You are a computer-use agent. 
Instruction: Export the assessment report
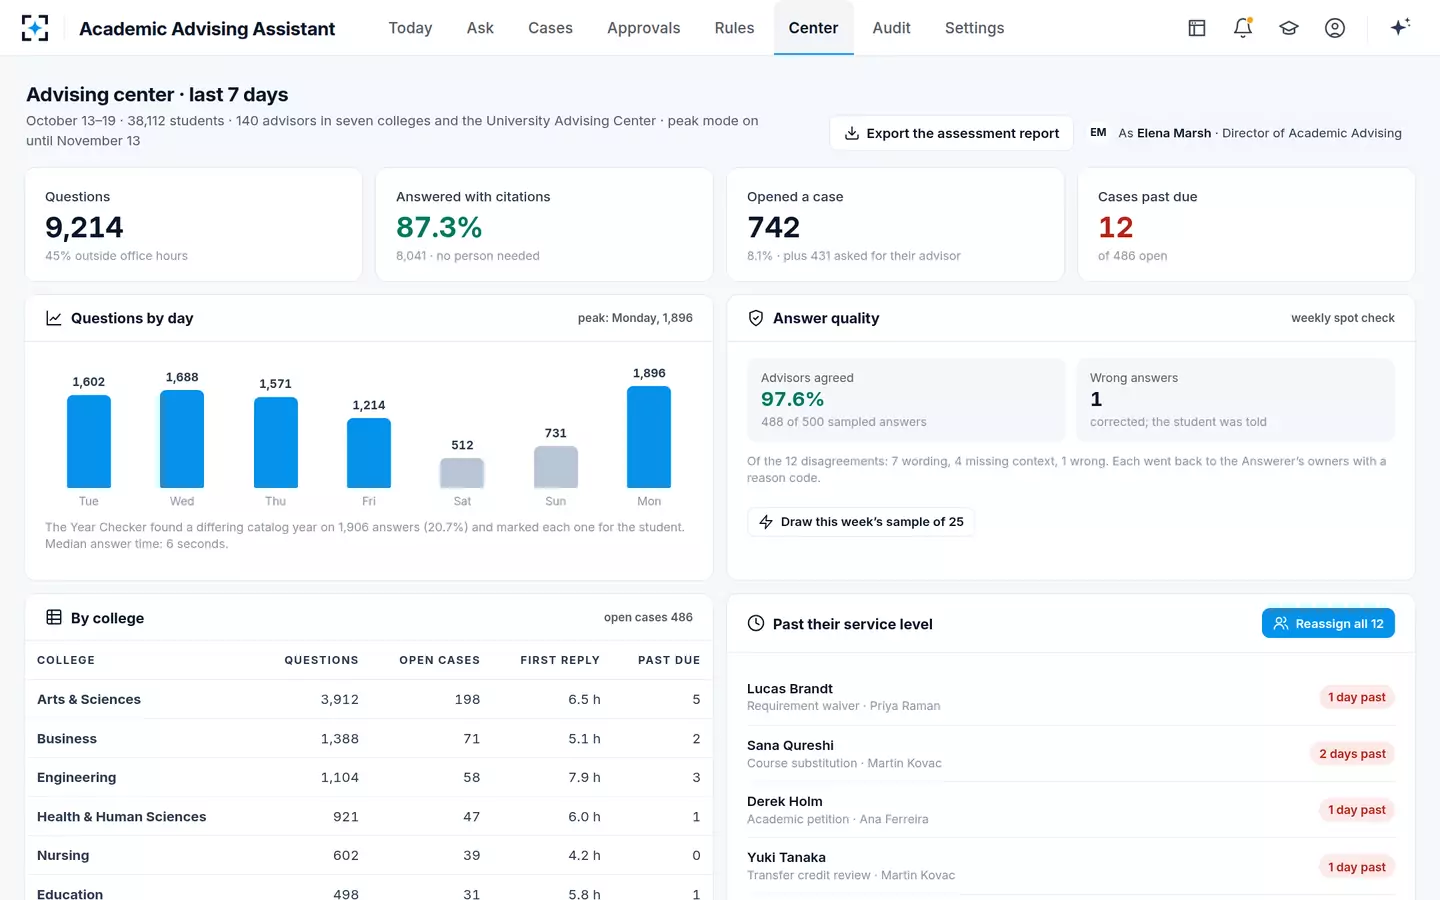click(x=951, y=133)
